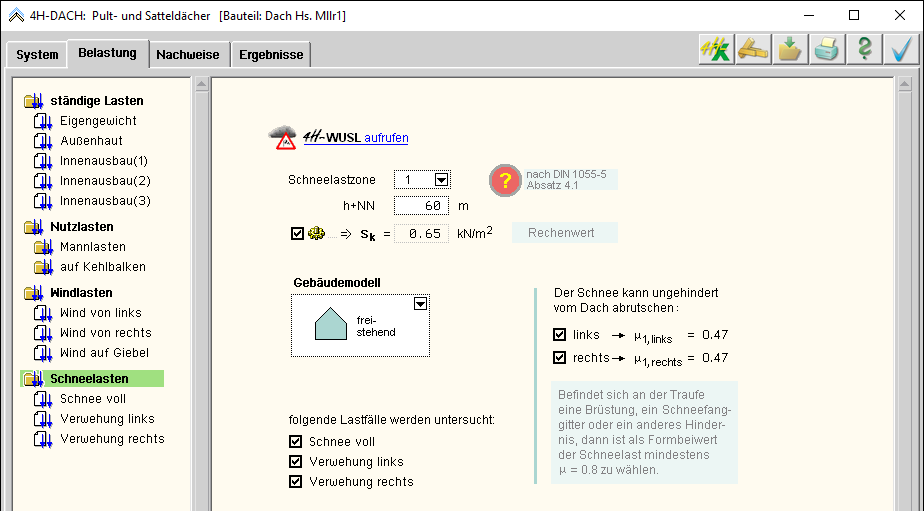Click the folder with green arrow icon
The width and height of the screenshot is (924, 511).
789,50
